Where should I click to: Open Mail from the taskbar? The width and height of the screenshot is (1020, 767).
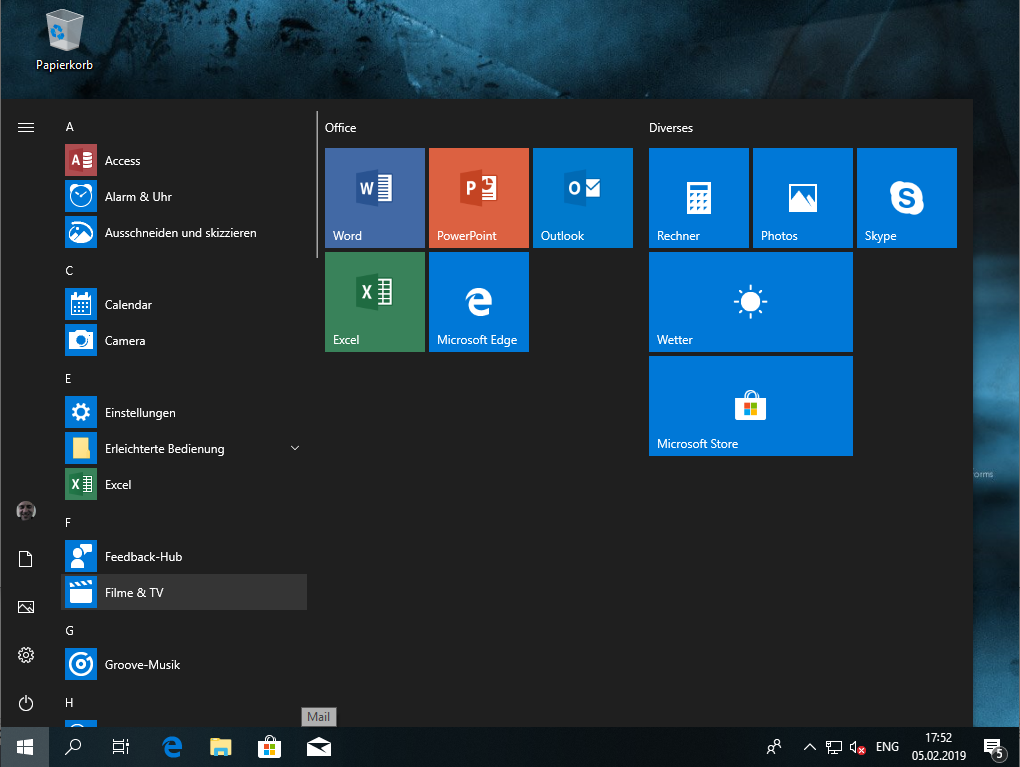tap(319, 747)
